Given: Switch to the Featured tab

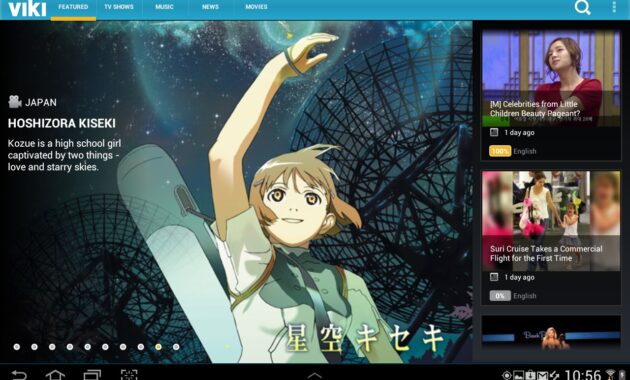Looking at the screenshot, I should [73, 7].
